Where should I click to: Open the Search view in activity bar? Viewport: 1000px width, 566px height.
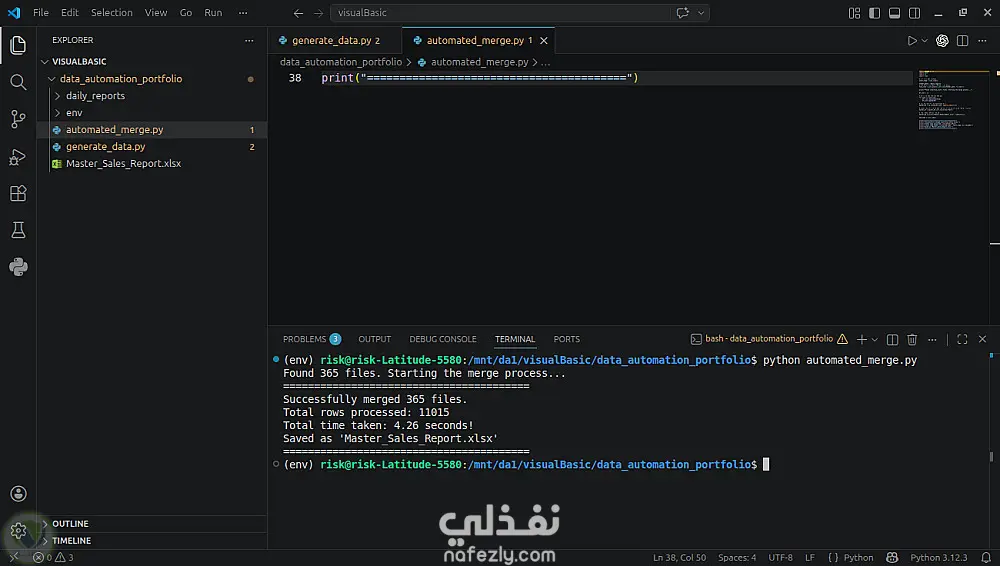(x=18, y=82)
